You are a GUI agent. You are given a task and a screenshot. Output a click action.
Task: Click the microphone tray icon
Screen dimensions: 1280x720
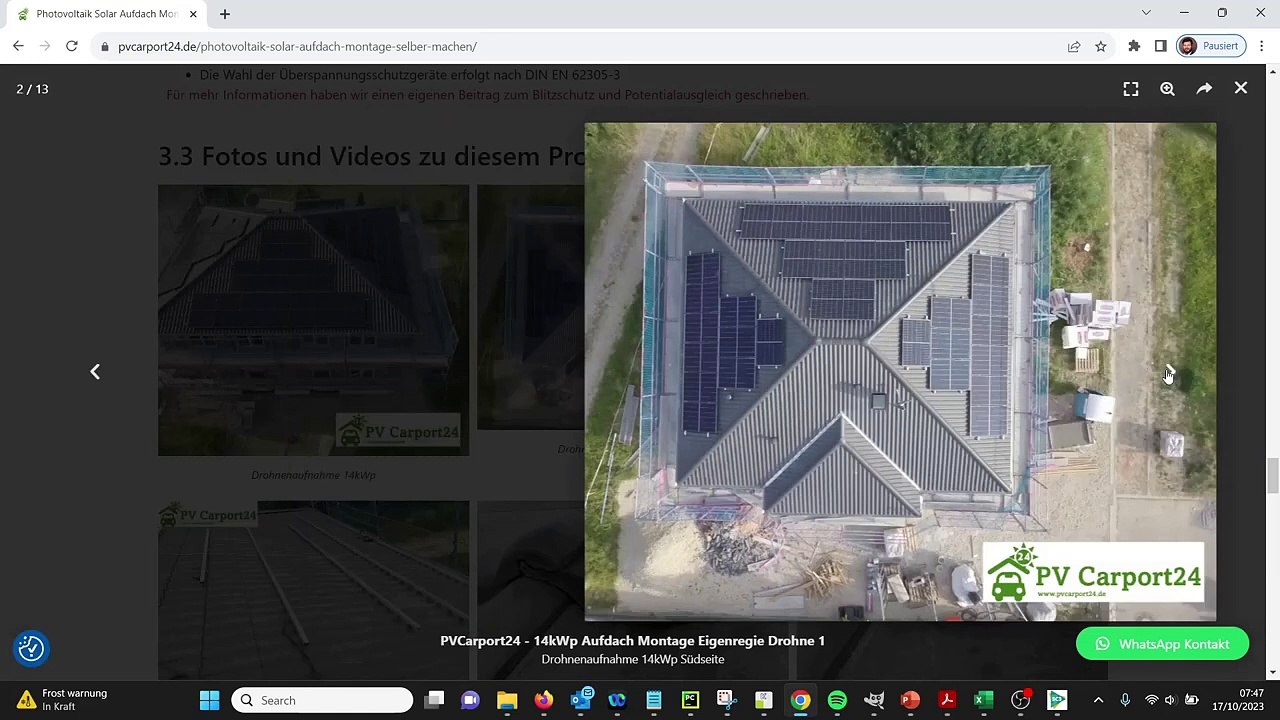[x=1125, y=700]
